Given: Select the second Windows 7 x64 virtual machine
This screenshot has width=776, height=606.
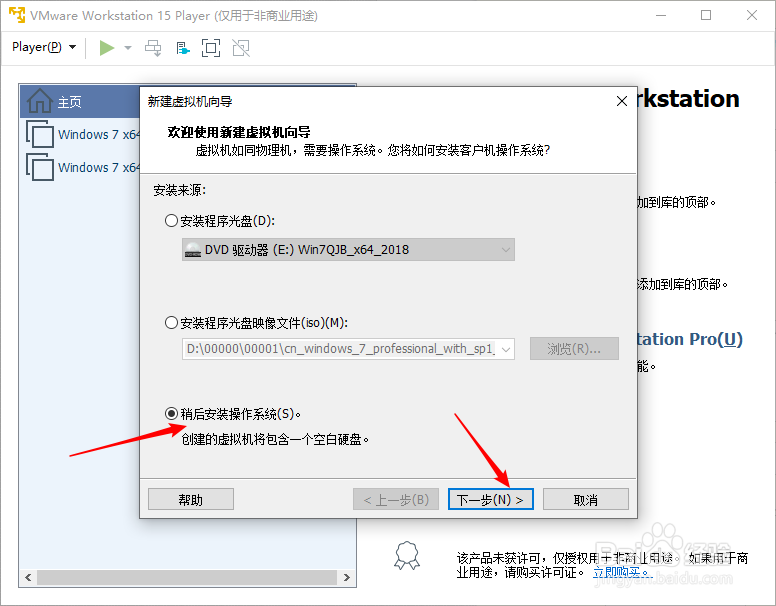Looking at the screenshot, I should (x=84, y=167).
